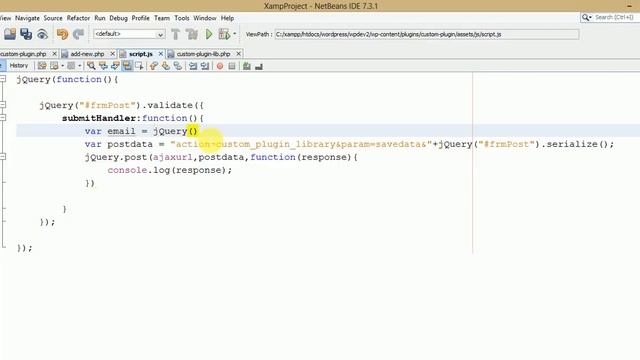640x360 pixels.
Task: Open the Refactor menu
Action: (x=78, y=18)
